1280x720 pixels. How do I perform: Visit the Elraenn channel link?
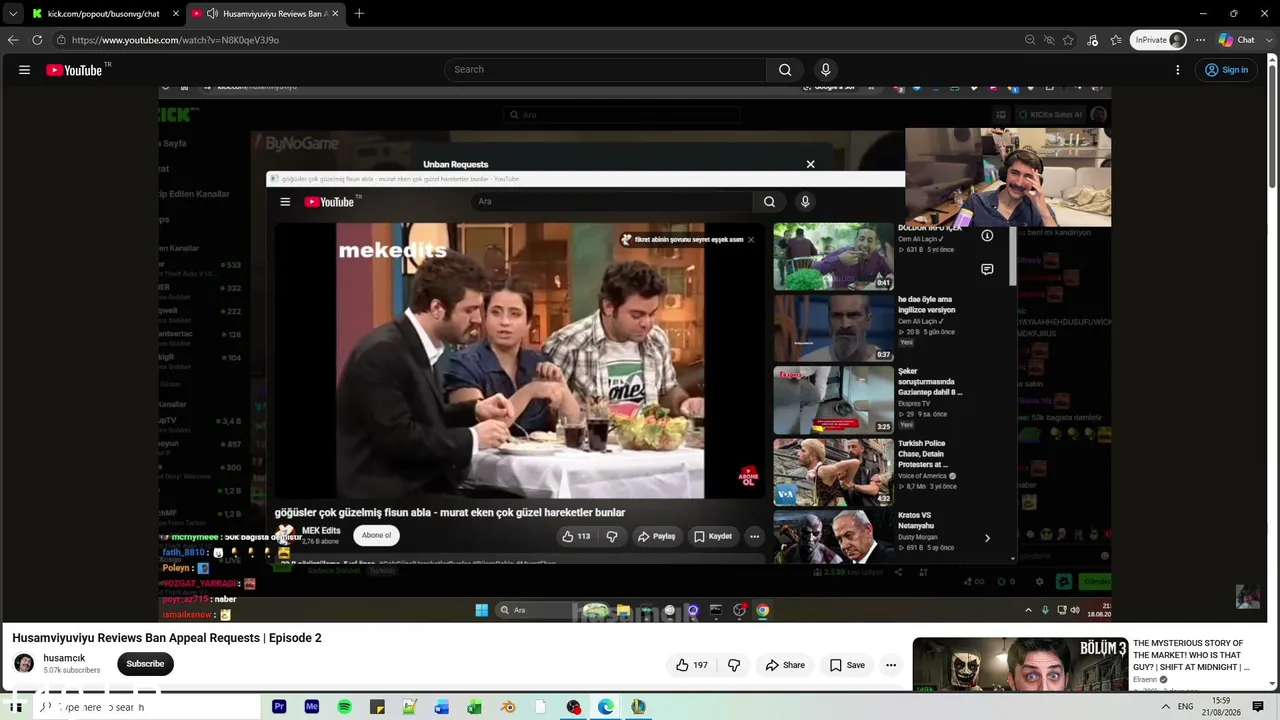(1146, 680)
